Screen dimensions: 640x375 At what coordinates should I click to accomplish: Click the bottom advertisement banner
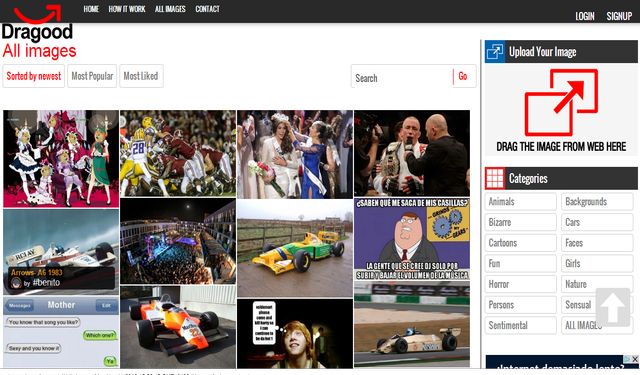562,362
